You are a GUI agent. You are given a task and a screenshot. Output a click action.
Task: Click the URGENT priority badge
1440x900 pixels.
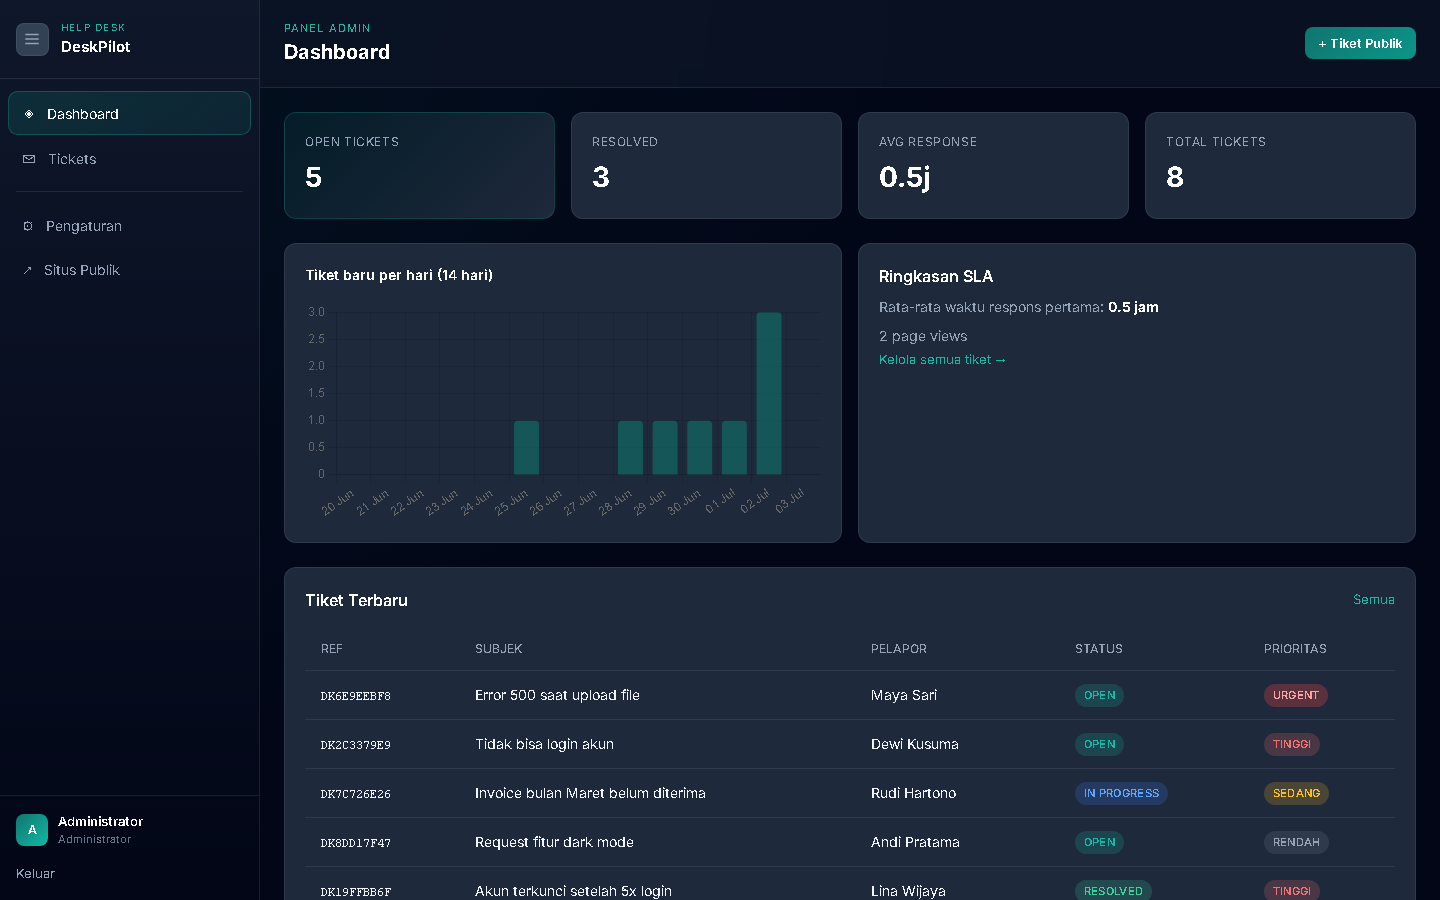click(1296, 695)
